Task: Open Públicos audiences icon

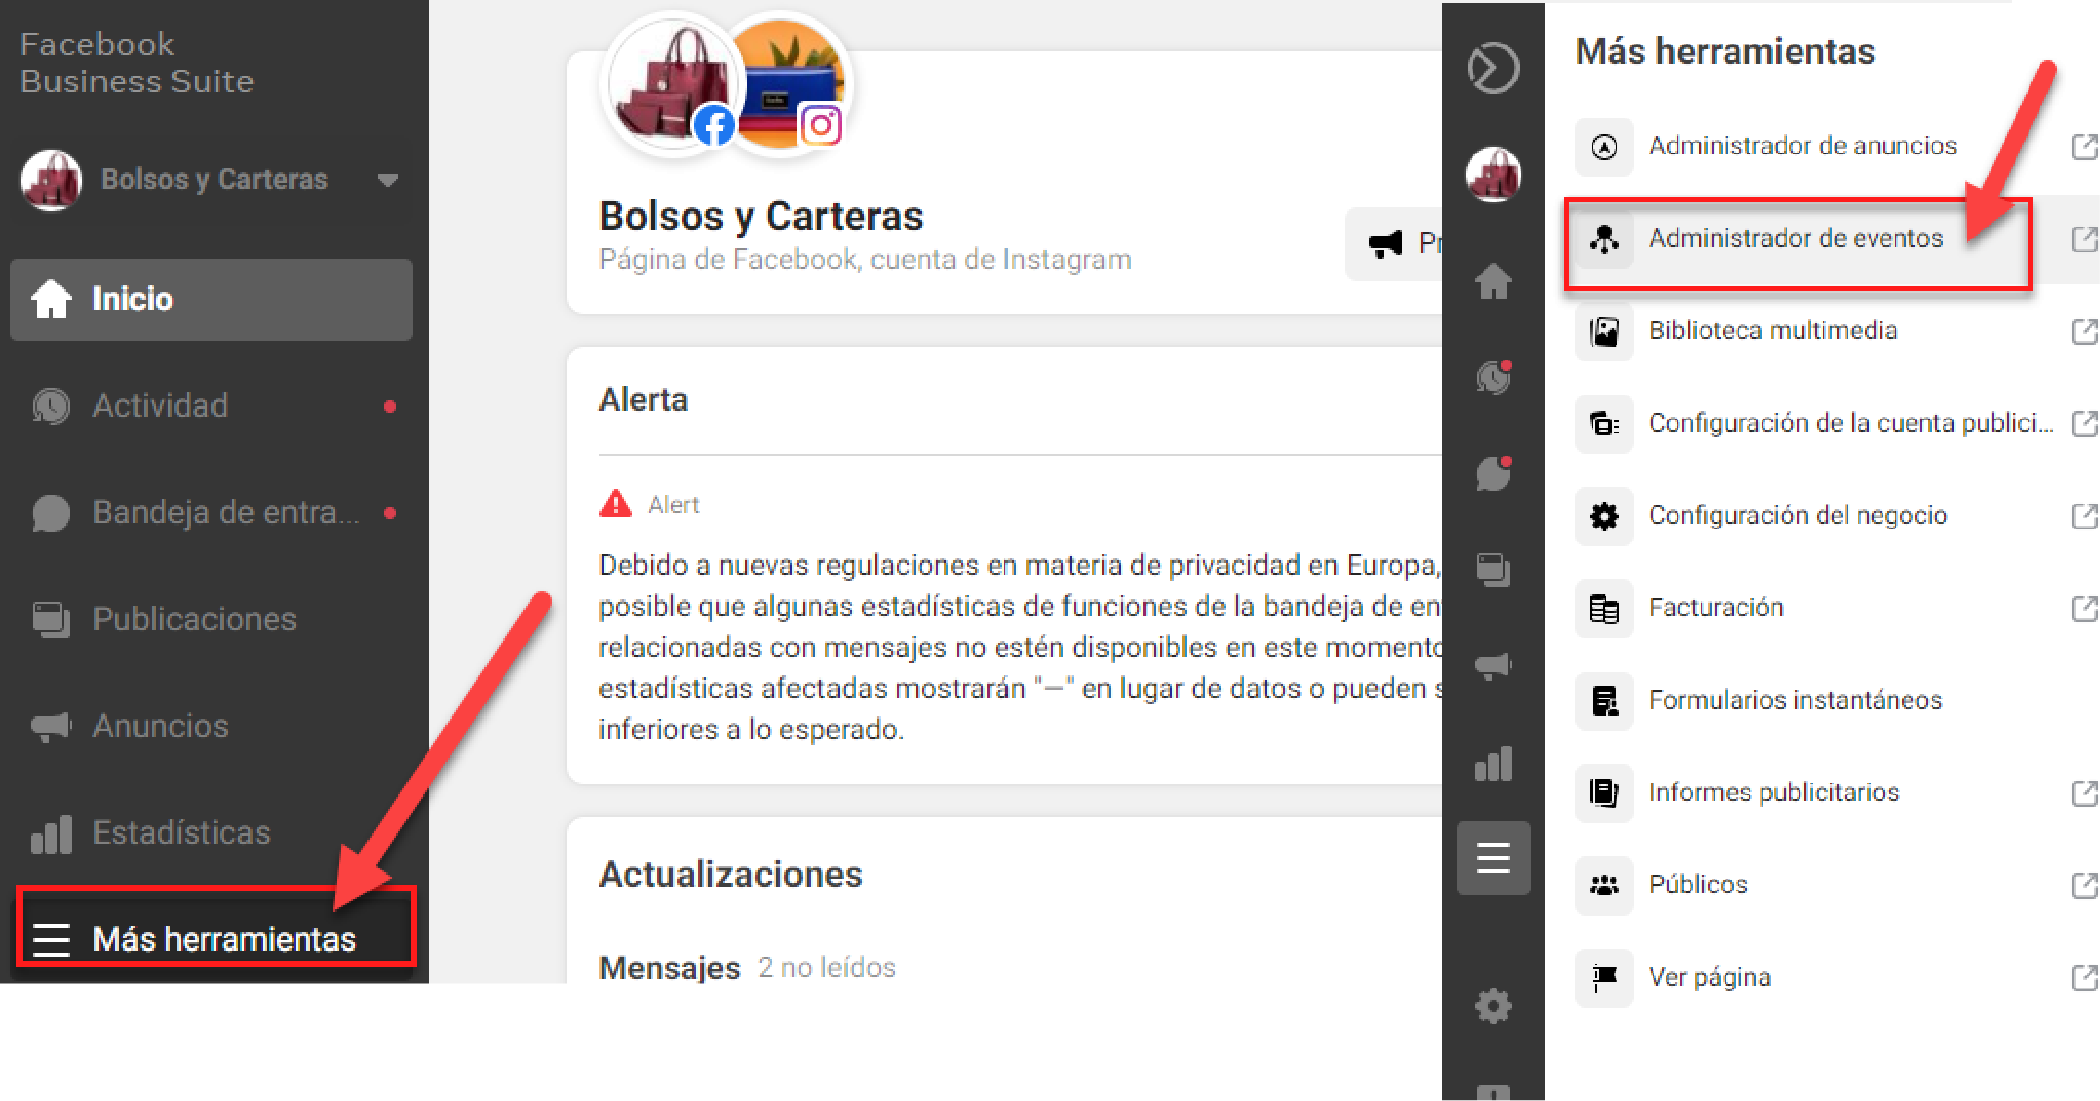Action: pyautogui.click(x=1604, y=885)
